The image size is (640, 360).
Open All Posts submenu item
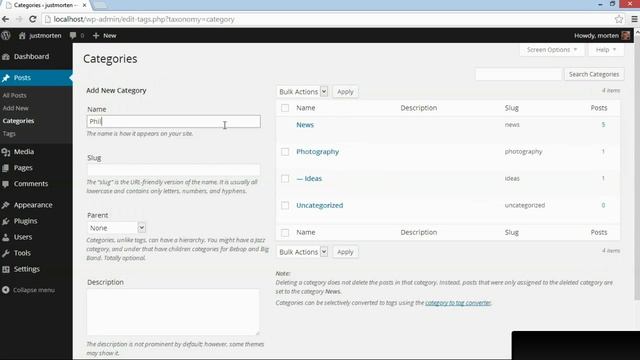point(15,95)
